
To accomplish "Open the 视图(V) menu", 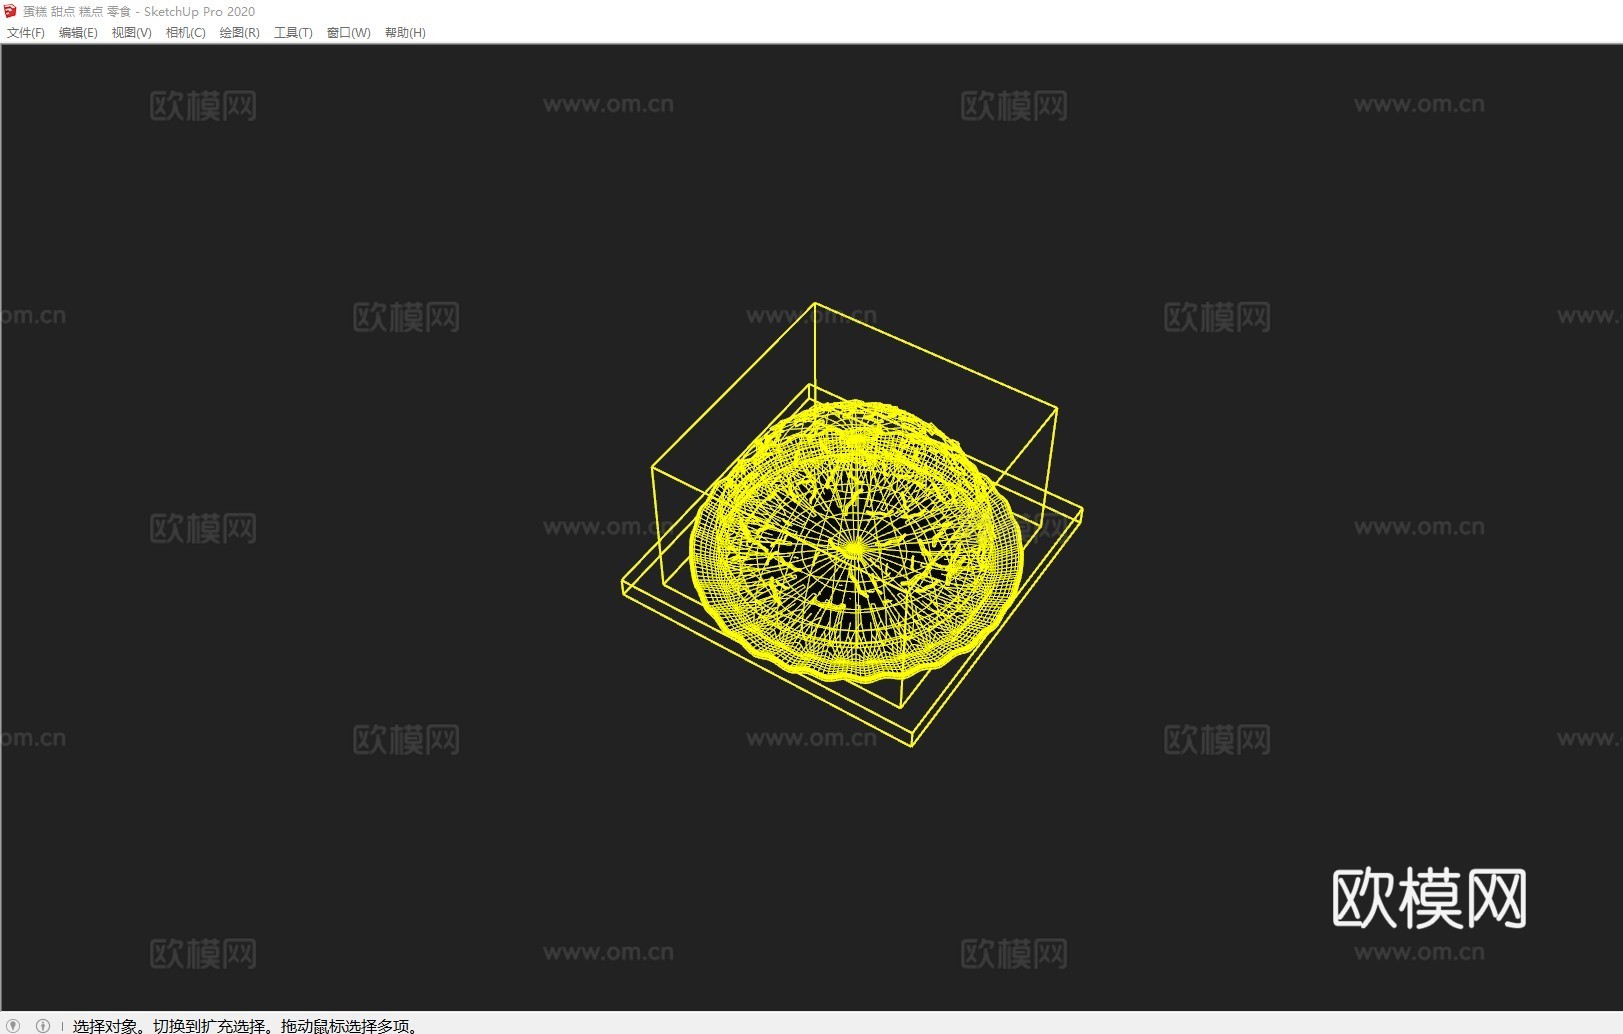I will click(131, 33).
